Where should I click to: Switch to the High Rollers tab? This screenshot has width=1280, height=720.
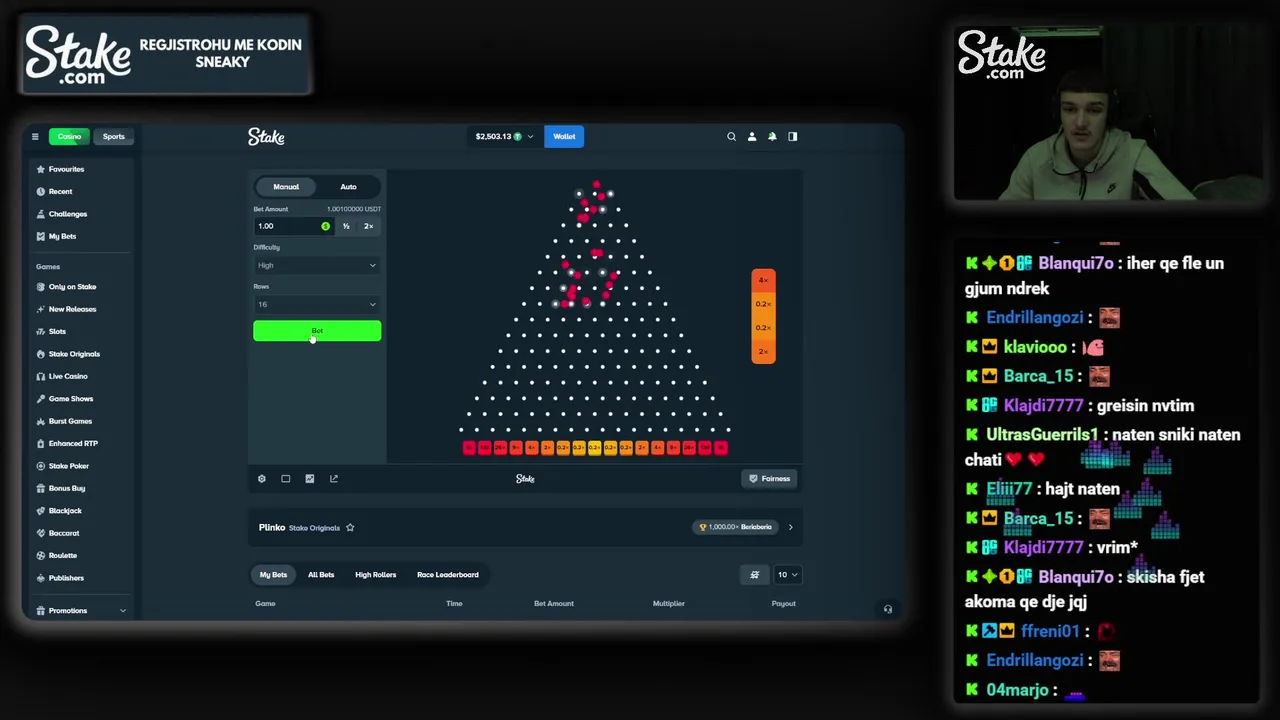coord(376,575)
